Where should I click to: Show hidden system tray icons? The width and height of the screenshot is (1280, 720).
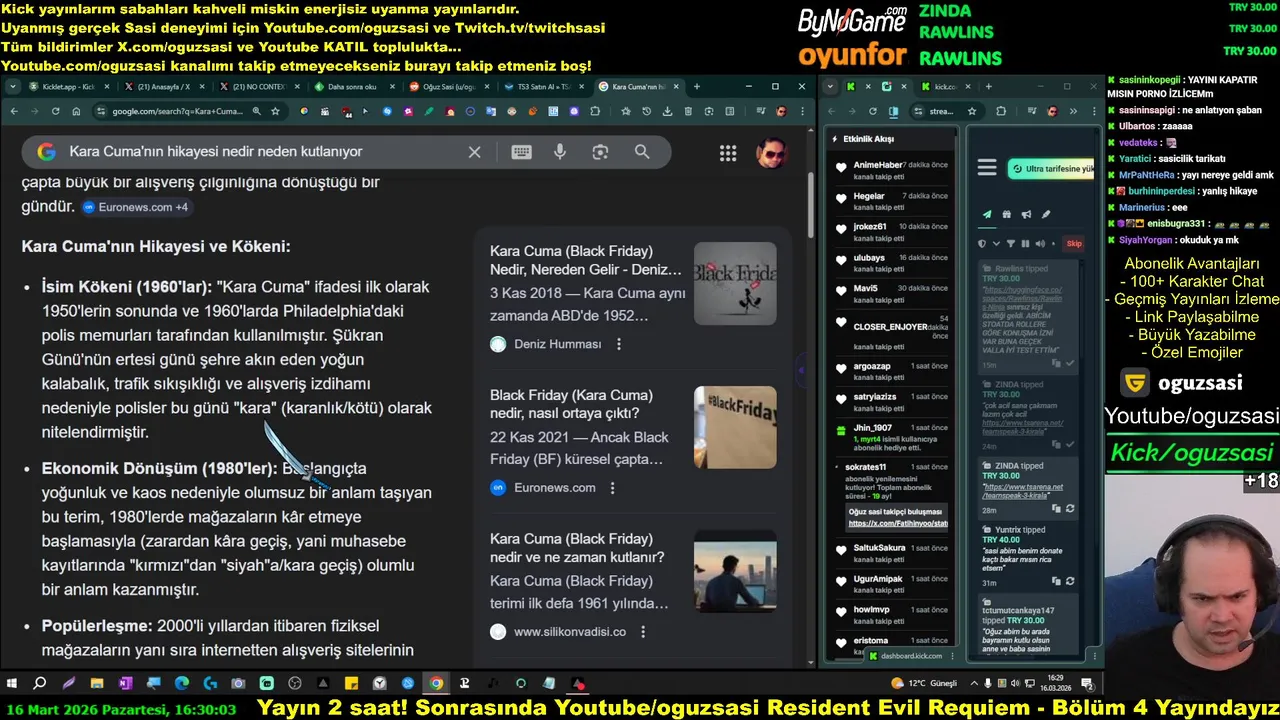pyautogui.click(x=972, y=684)
